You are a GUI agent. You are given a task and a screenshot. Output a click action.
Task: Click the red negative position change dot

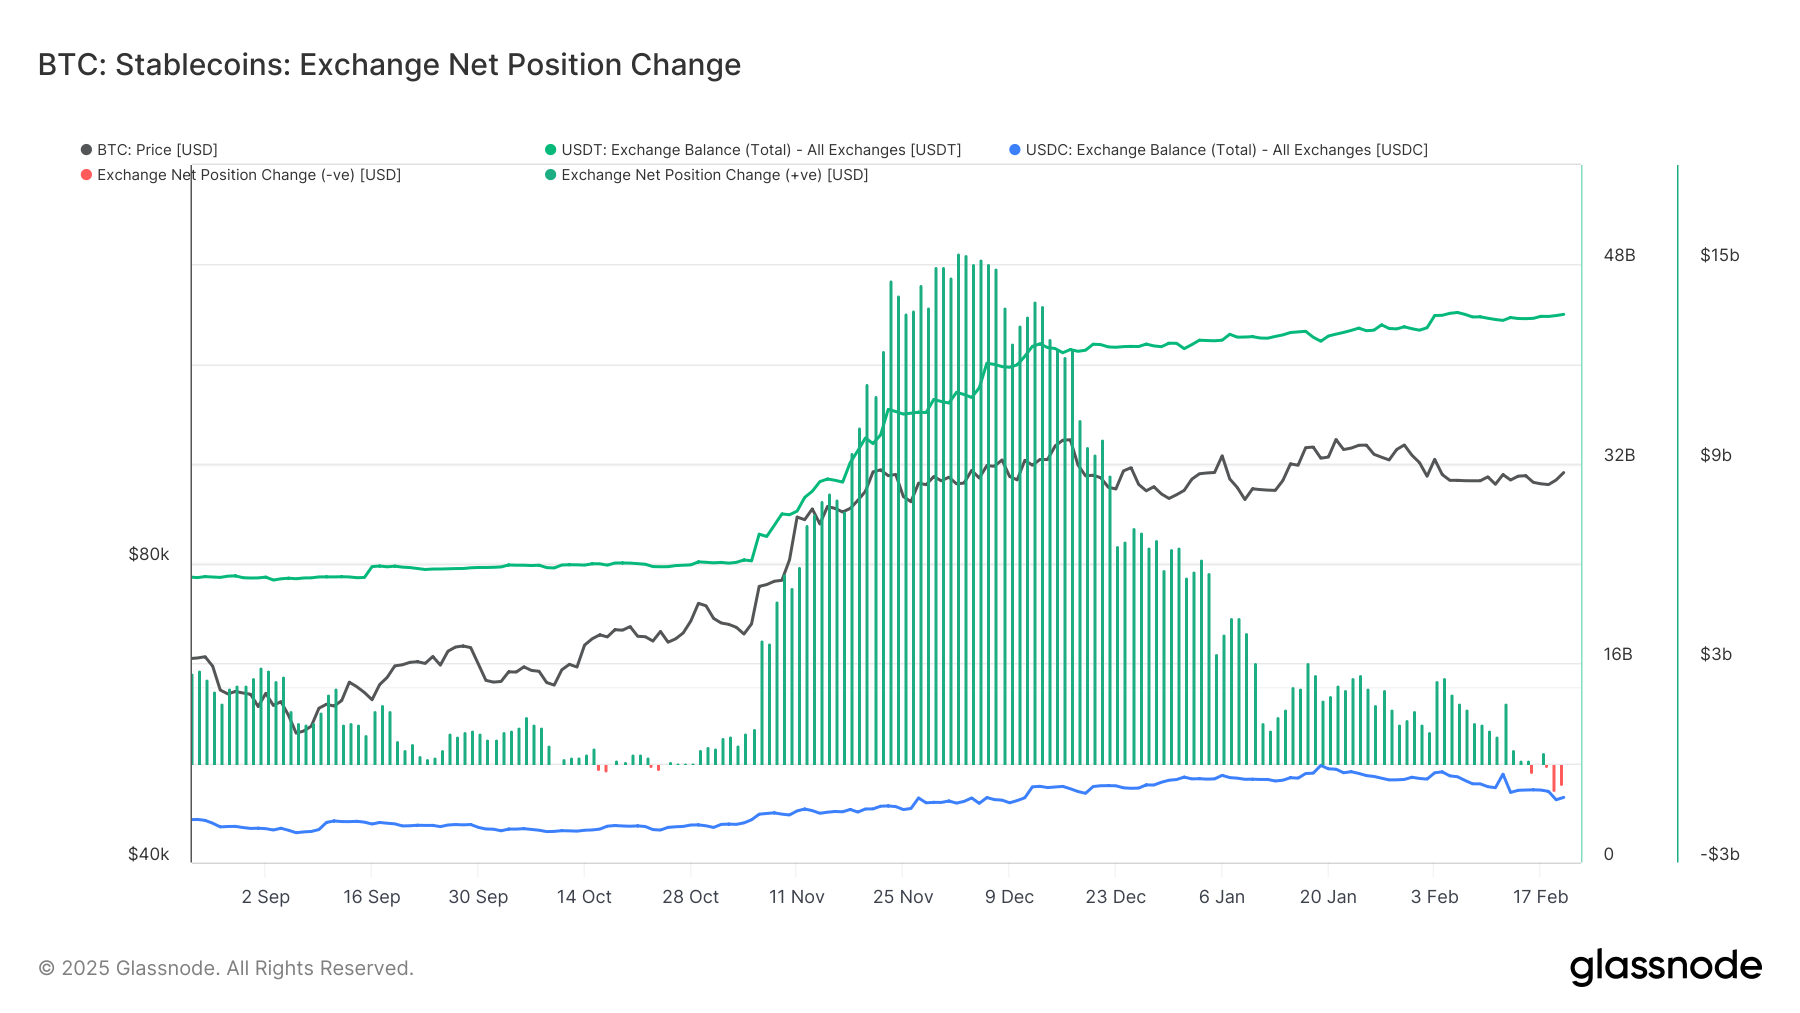(x=87, y=175)
